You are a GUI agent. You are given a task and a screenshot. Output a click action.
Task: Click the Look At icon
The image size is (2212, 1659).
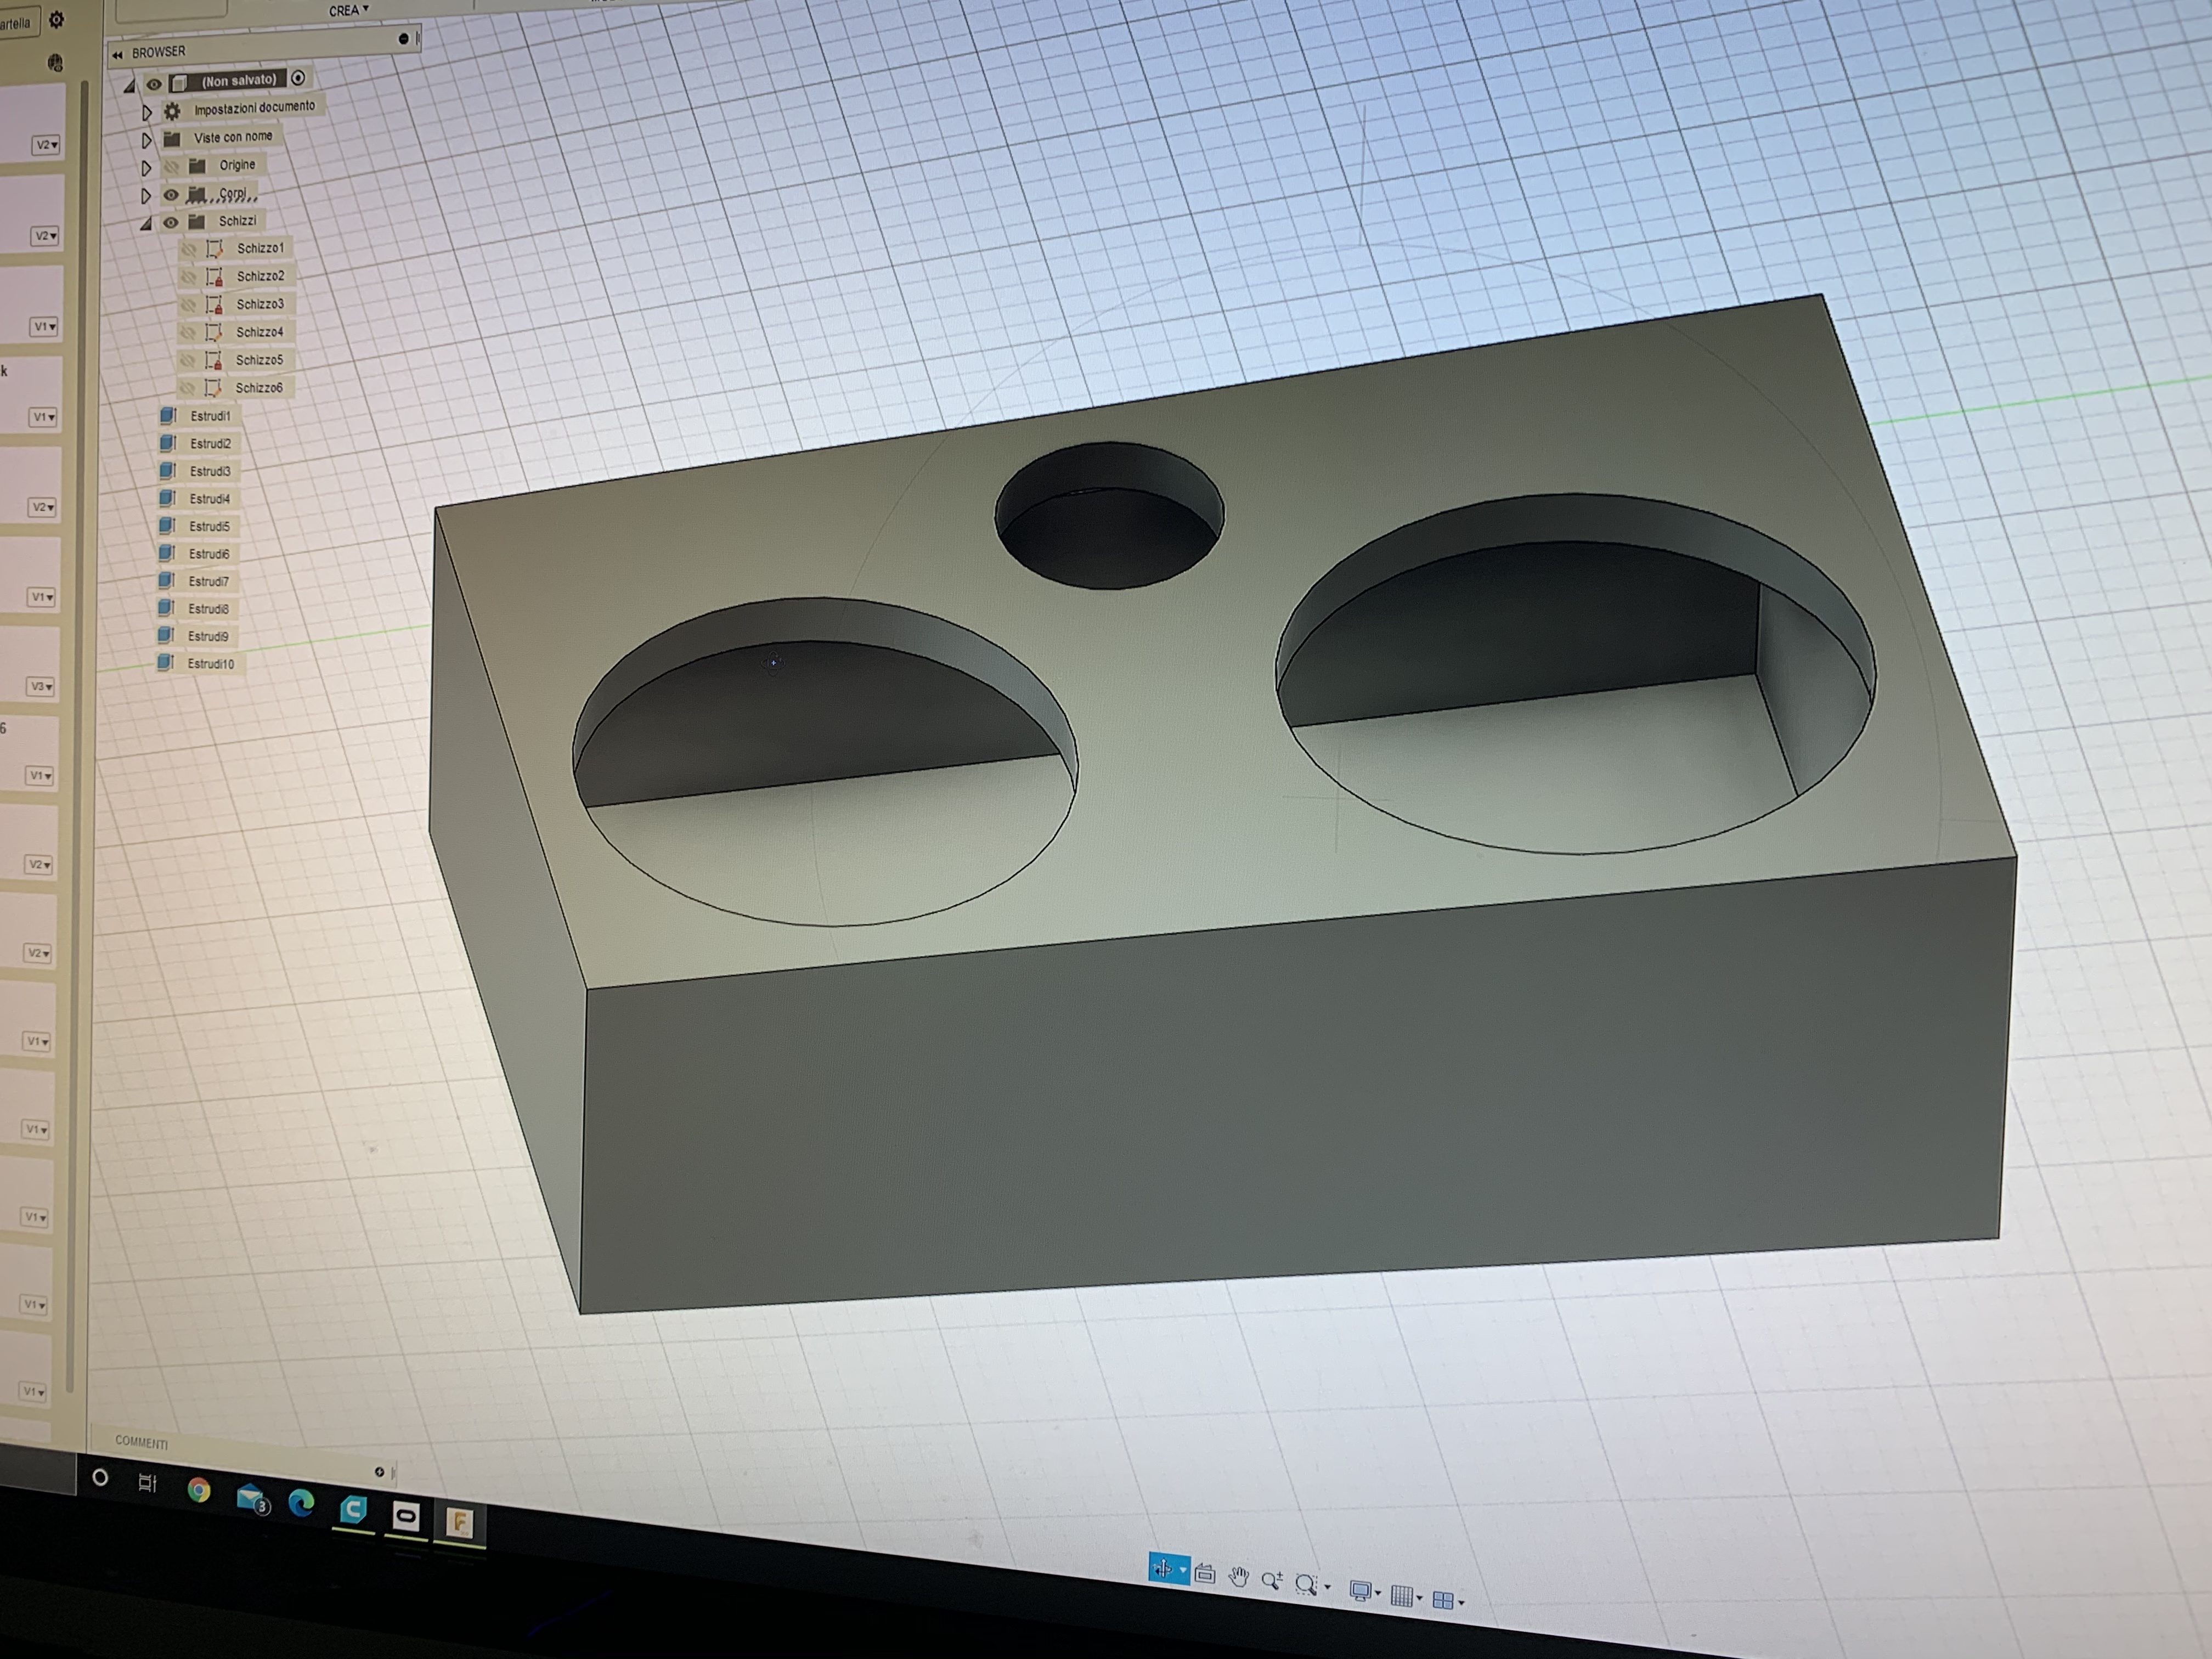click(1205, 1574)
